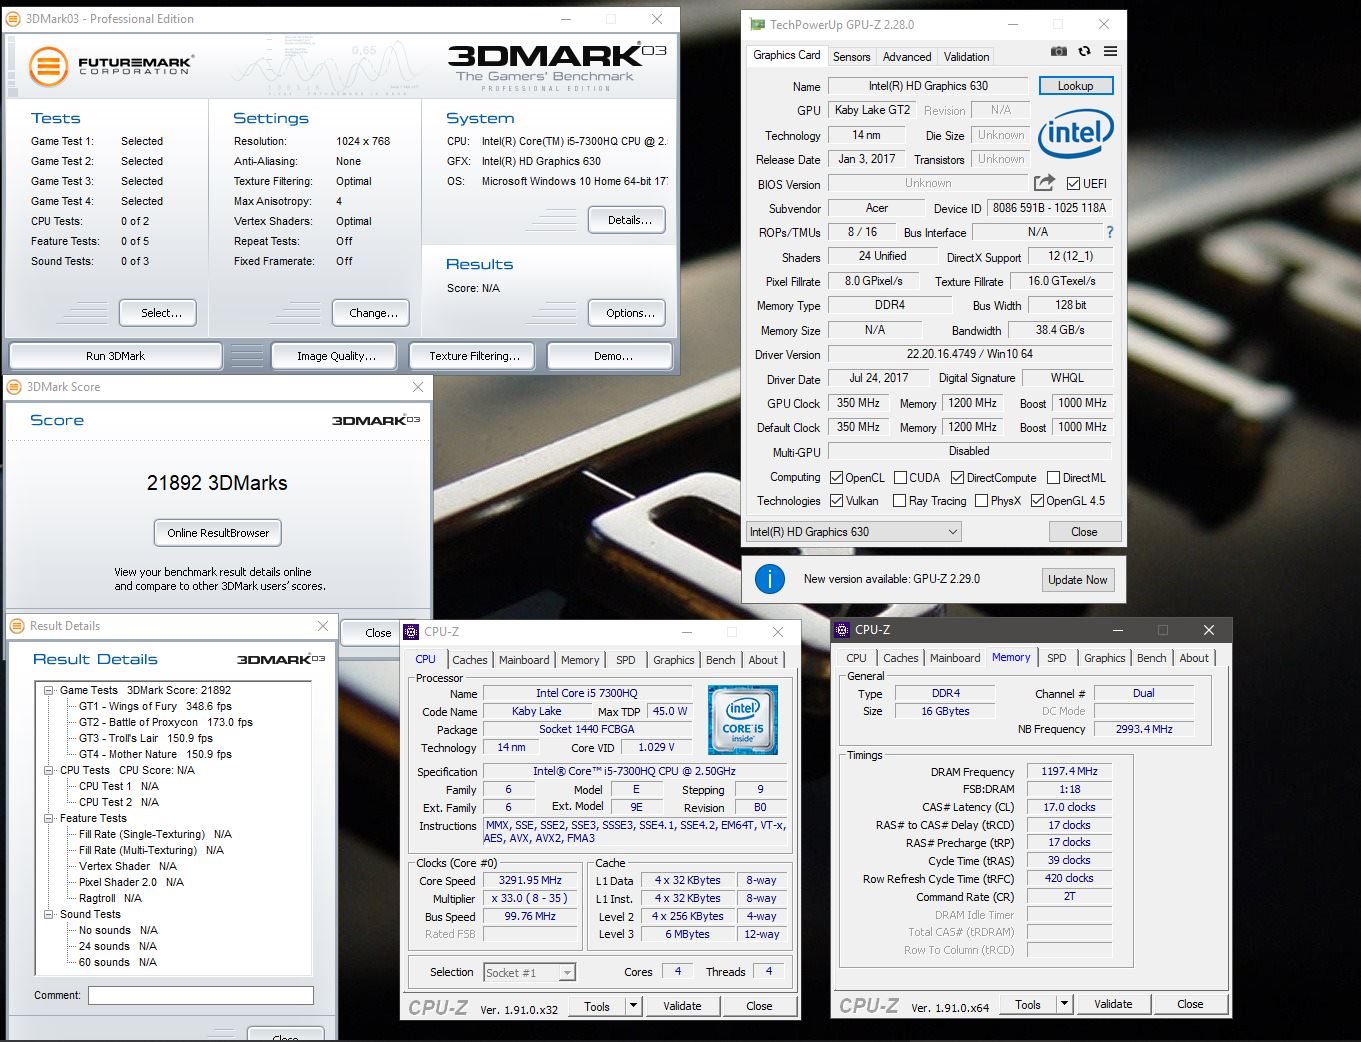This screenshot has width=1361, height=1042.
Task: Open the SPD tab in CPU-Z memory window
Action: coord(1056,658)
